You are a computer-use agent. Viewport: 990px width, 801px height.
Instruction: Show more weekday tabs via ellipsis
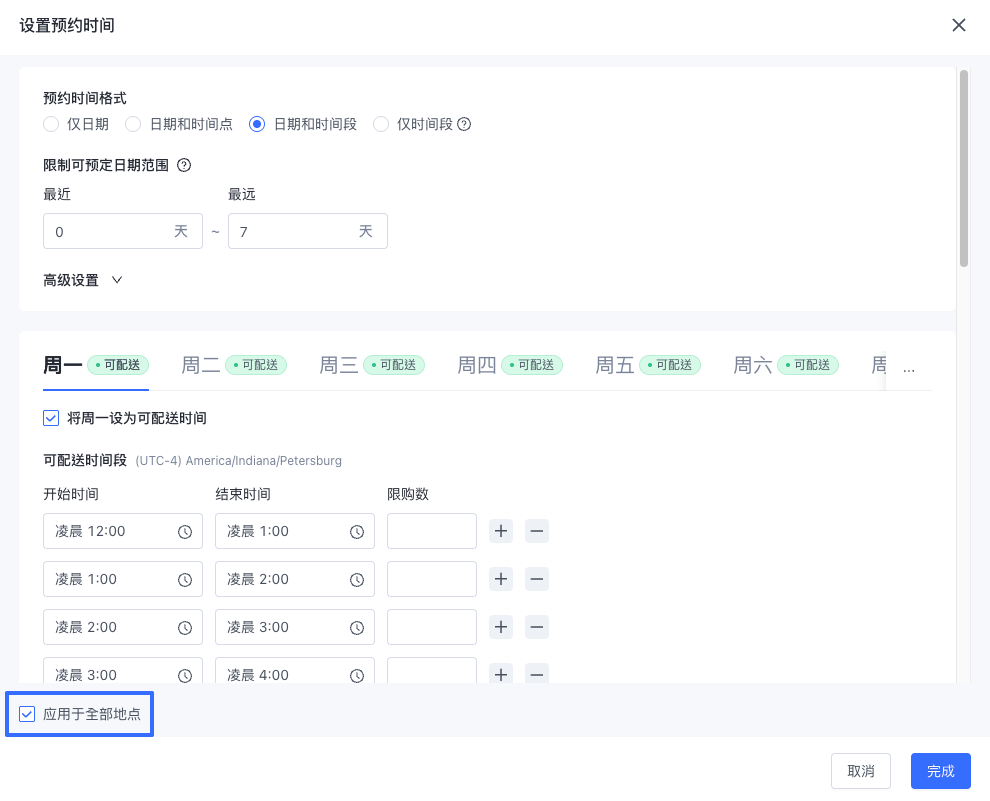click(x=909, y=369)
